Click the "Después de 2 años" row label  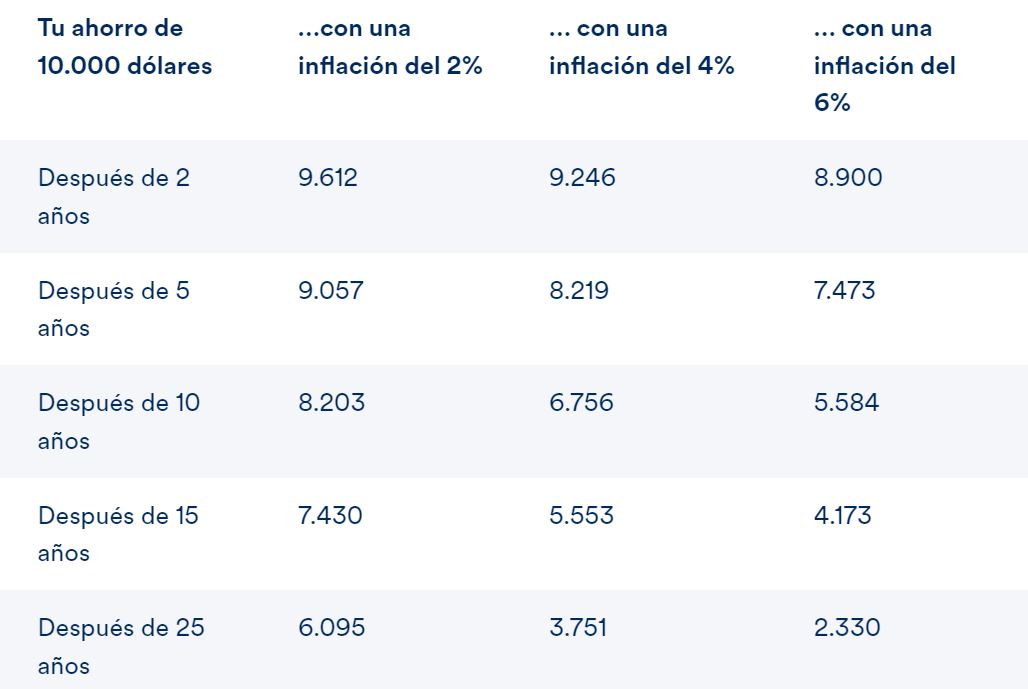pyautogui.click(x=114, y=197)
